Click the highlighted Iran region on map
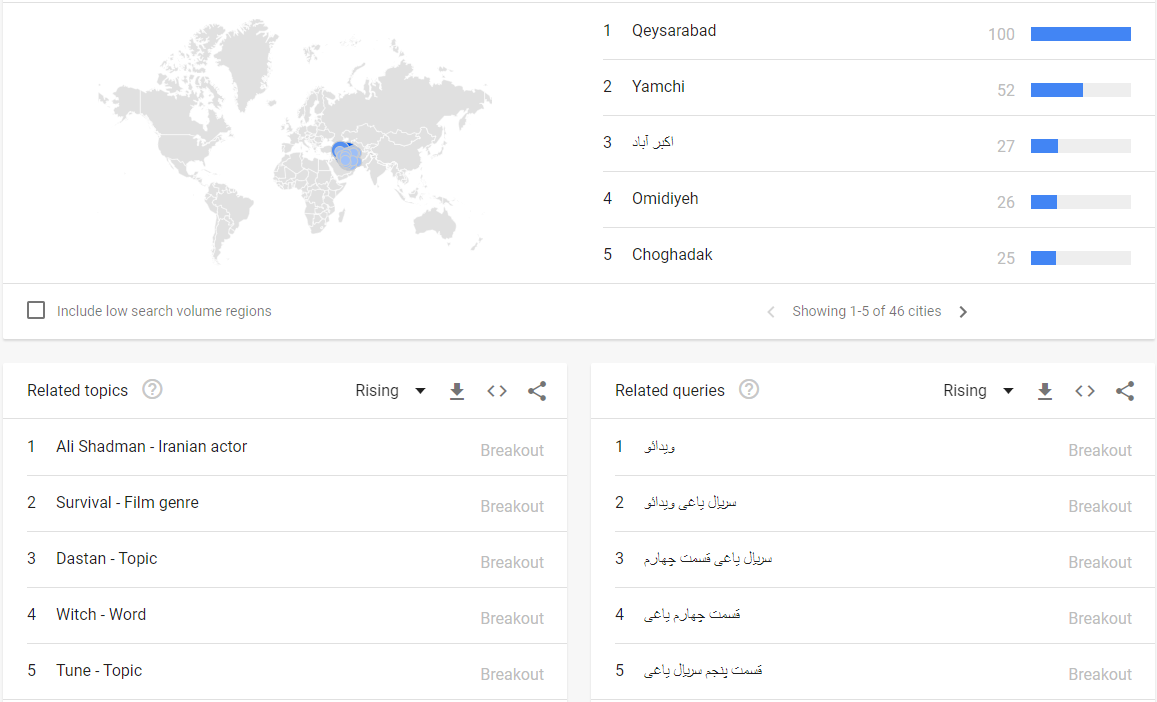The width and height of the screenshot is (1157, 702). click(346, 157)
